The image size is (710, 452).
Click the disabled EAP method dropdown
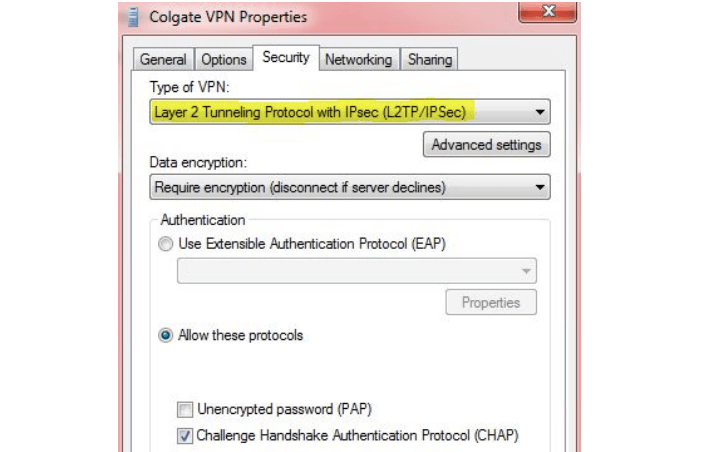[x=357, y=271]
